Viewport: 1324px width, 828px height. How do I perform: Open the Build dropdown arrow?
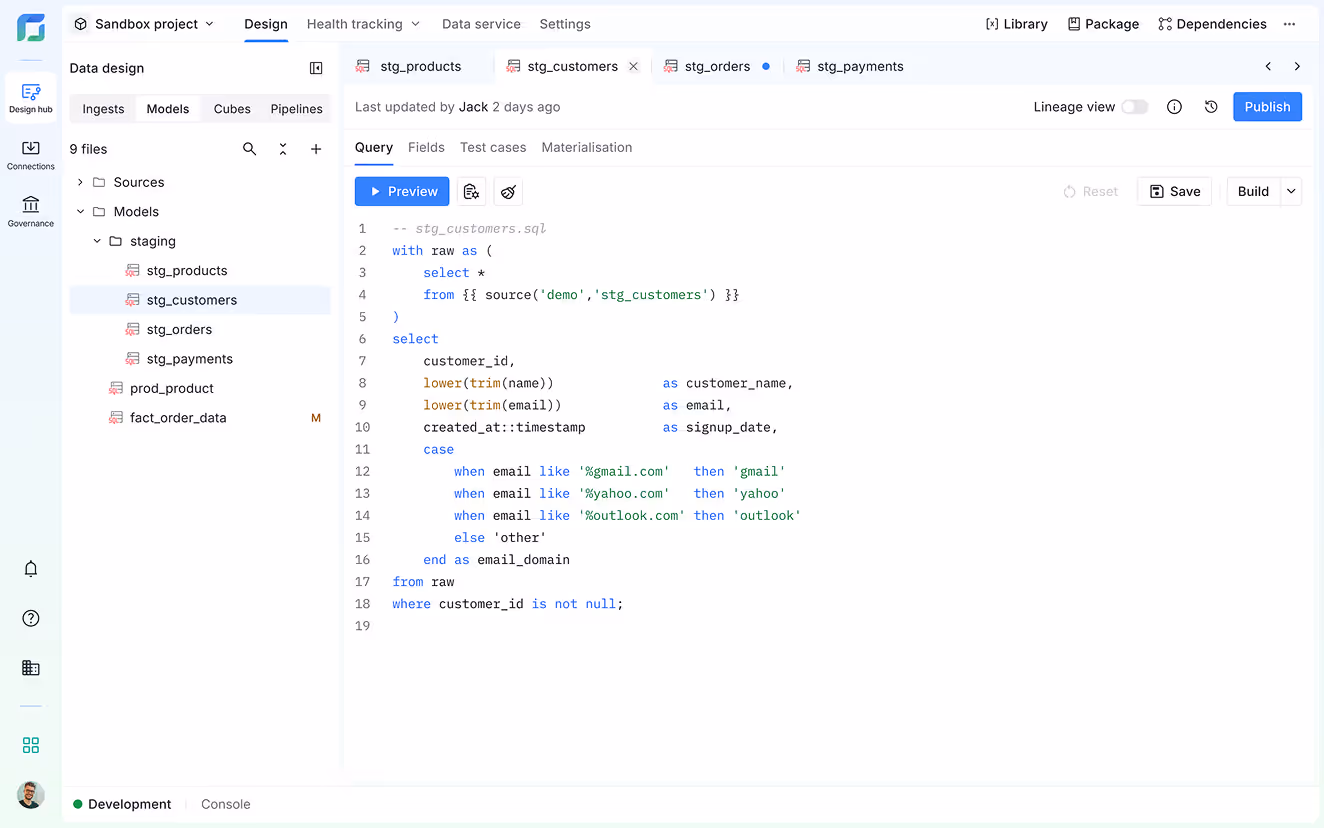[1291, 192]
